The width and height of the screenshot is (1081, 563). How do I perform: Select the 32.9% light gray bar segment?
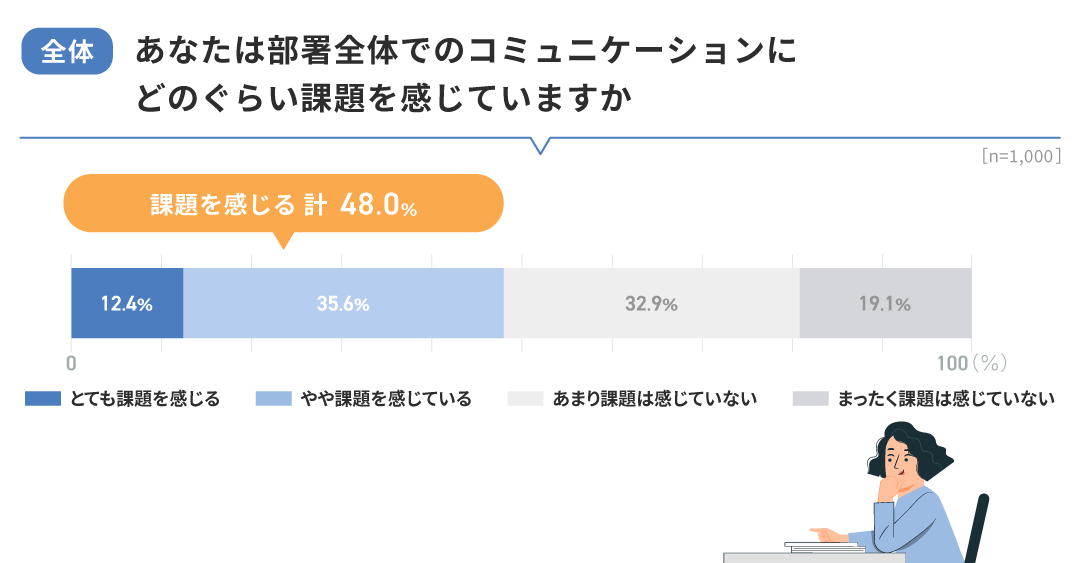click(x=651, y=304)
